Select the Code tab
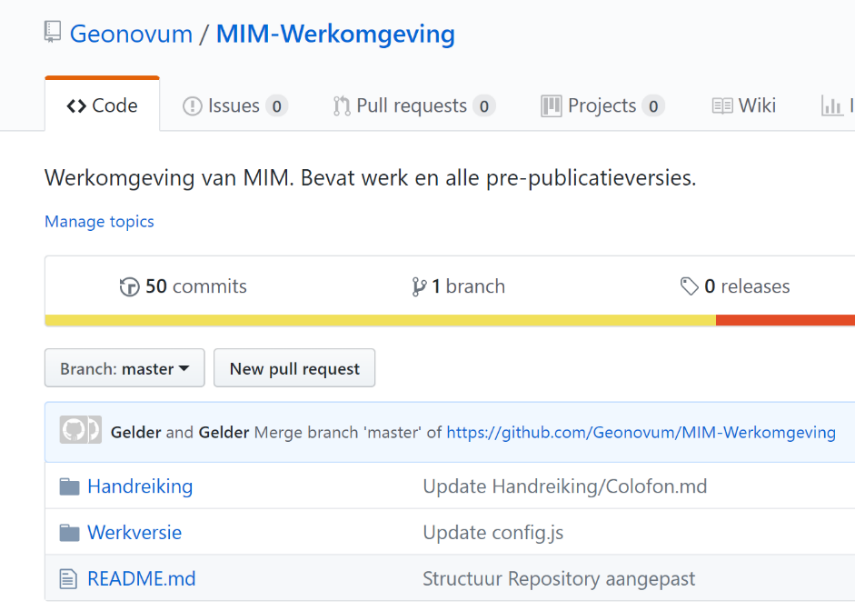Screen dimensions: 855x611 click(102, 105)
